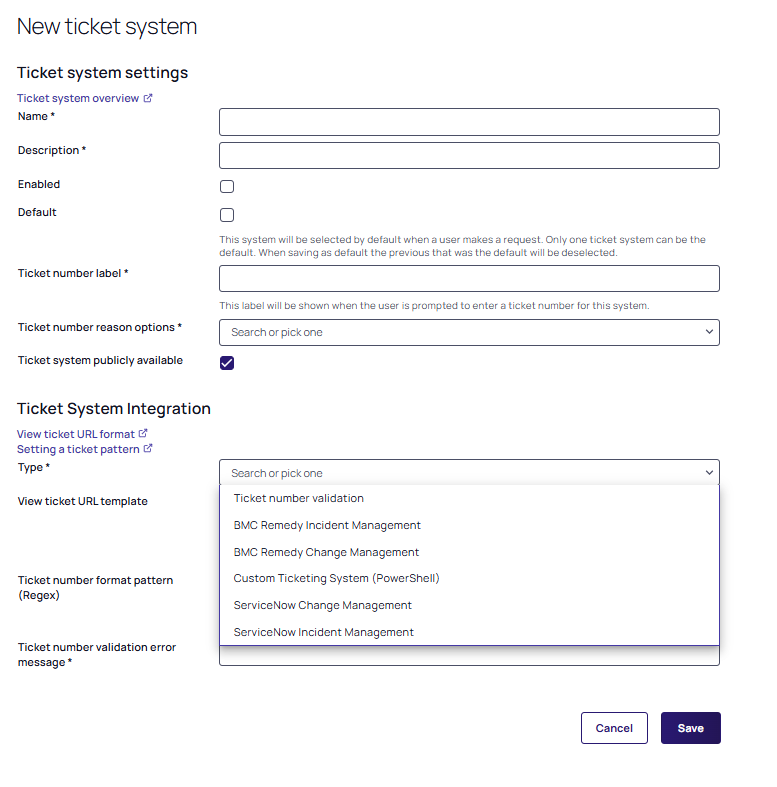Choose BMC Remedy Incident Management option
This screenshot has width=777, height=787.
pos(327,525)
